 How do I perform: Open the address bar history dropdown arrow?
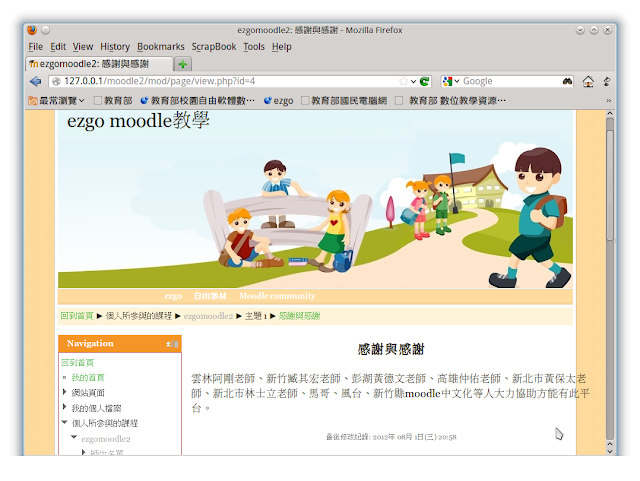(x=413, y=81)
